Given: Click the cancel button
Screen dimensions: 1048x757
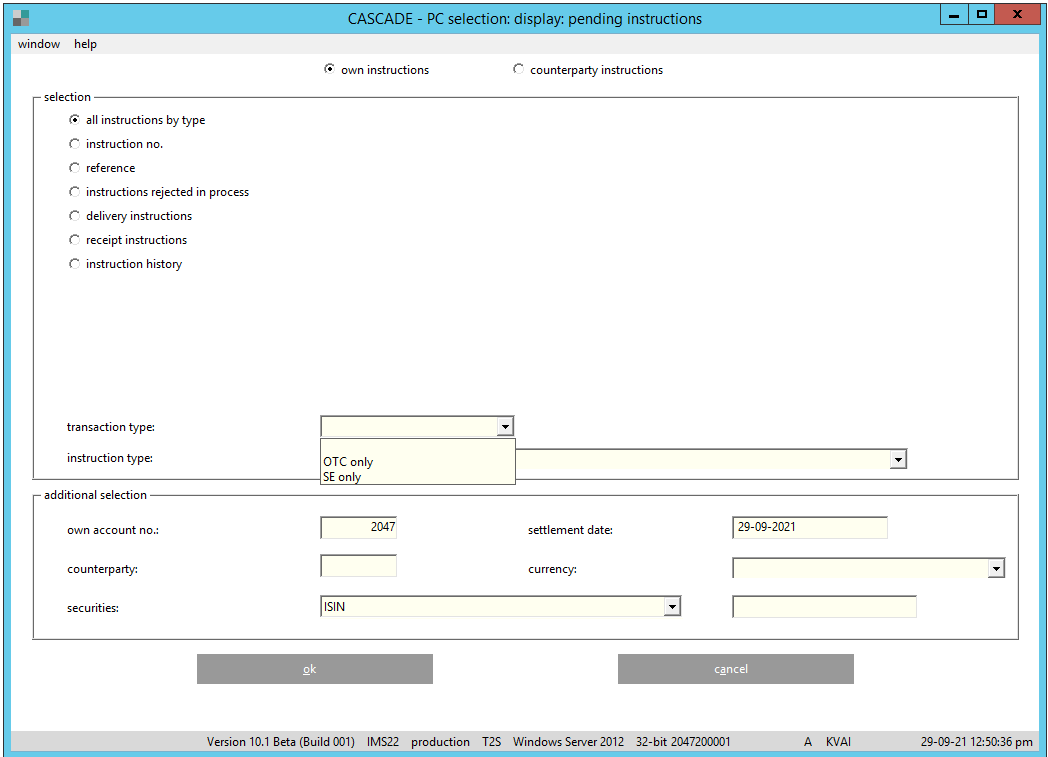Looking at the screenshot, I should 735,669.
